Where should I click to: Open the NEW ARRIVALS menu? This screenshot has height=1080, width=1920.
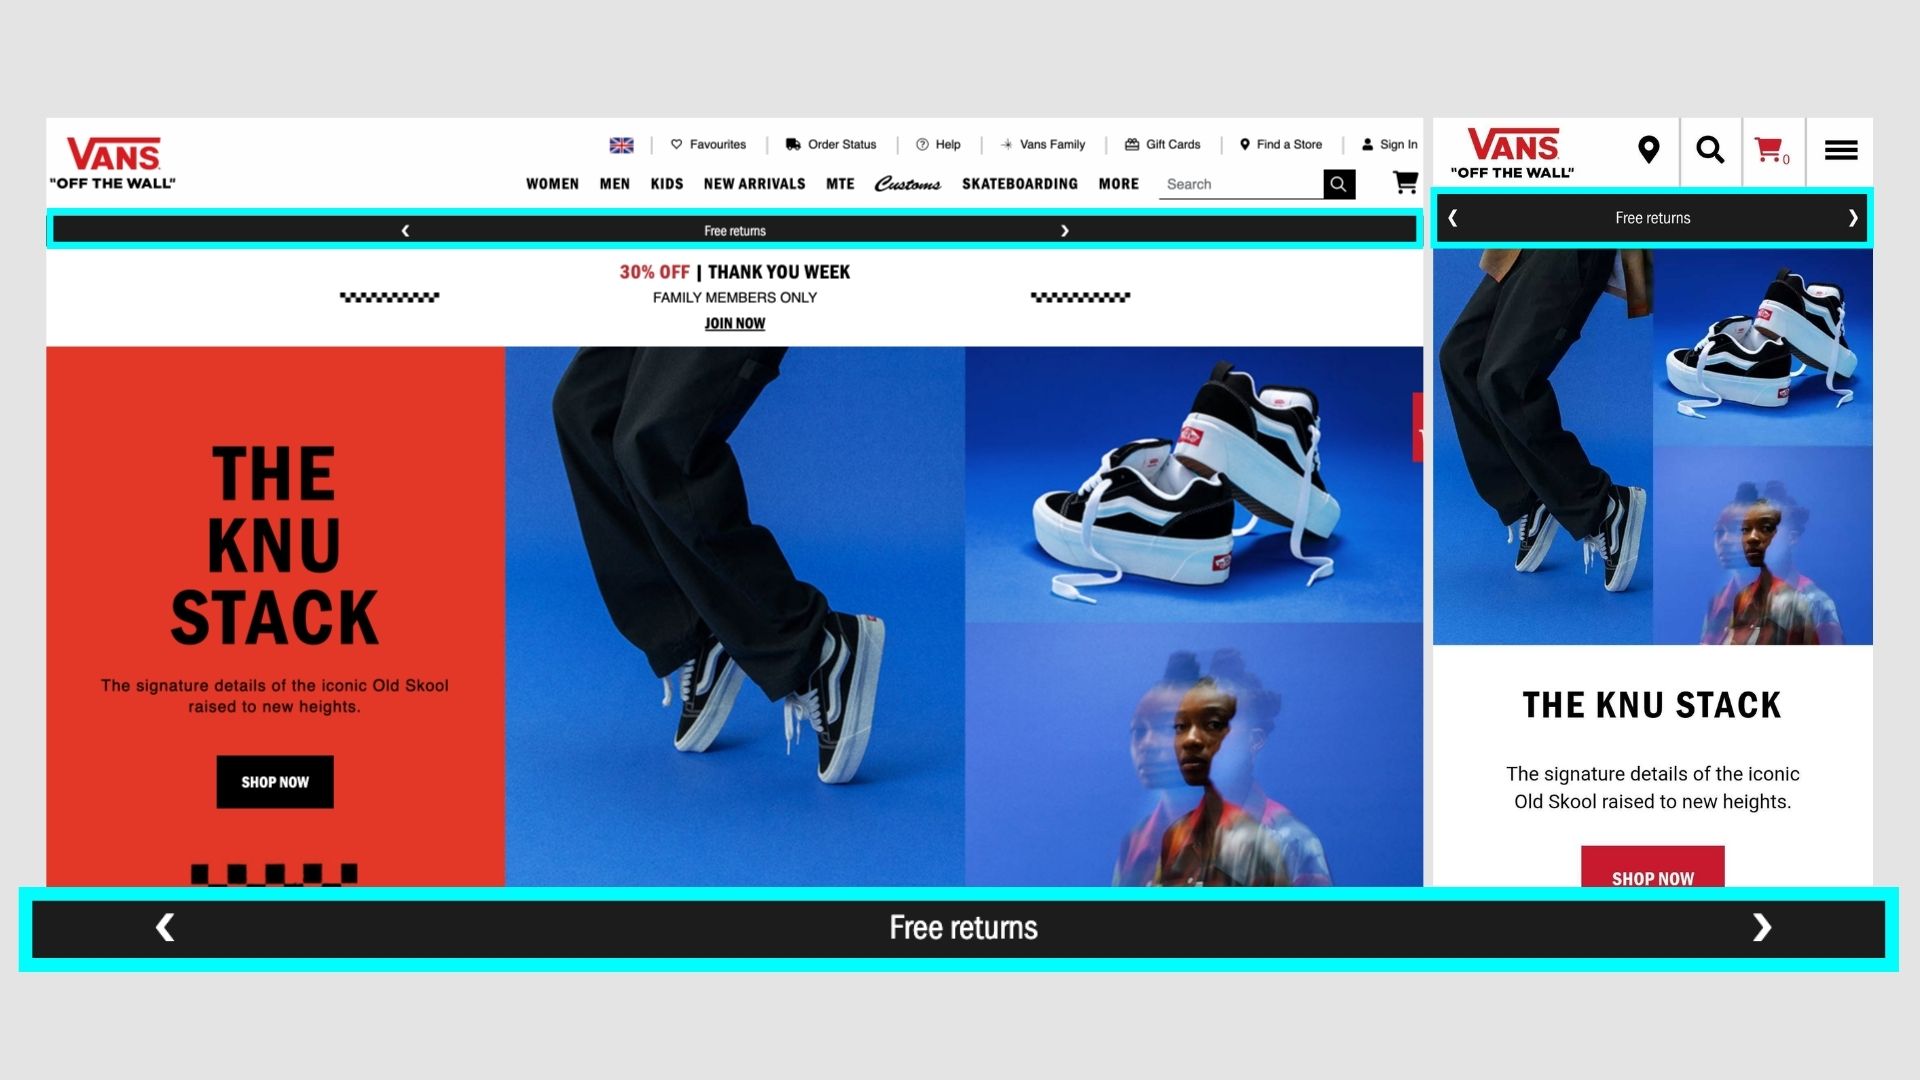pyautogui.click(x=754, y=184)
